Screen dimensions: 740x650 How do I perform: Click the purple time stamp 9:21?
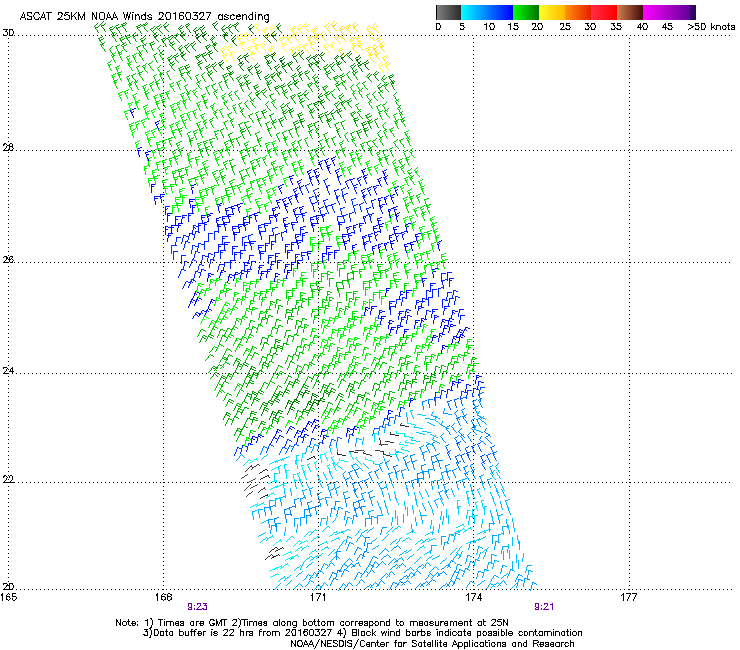[x=544, y=607]
